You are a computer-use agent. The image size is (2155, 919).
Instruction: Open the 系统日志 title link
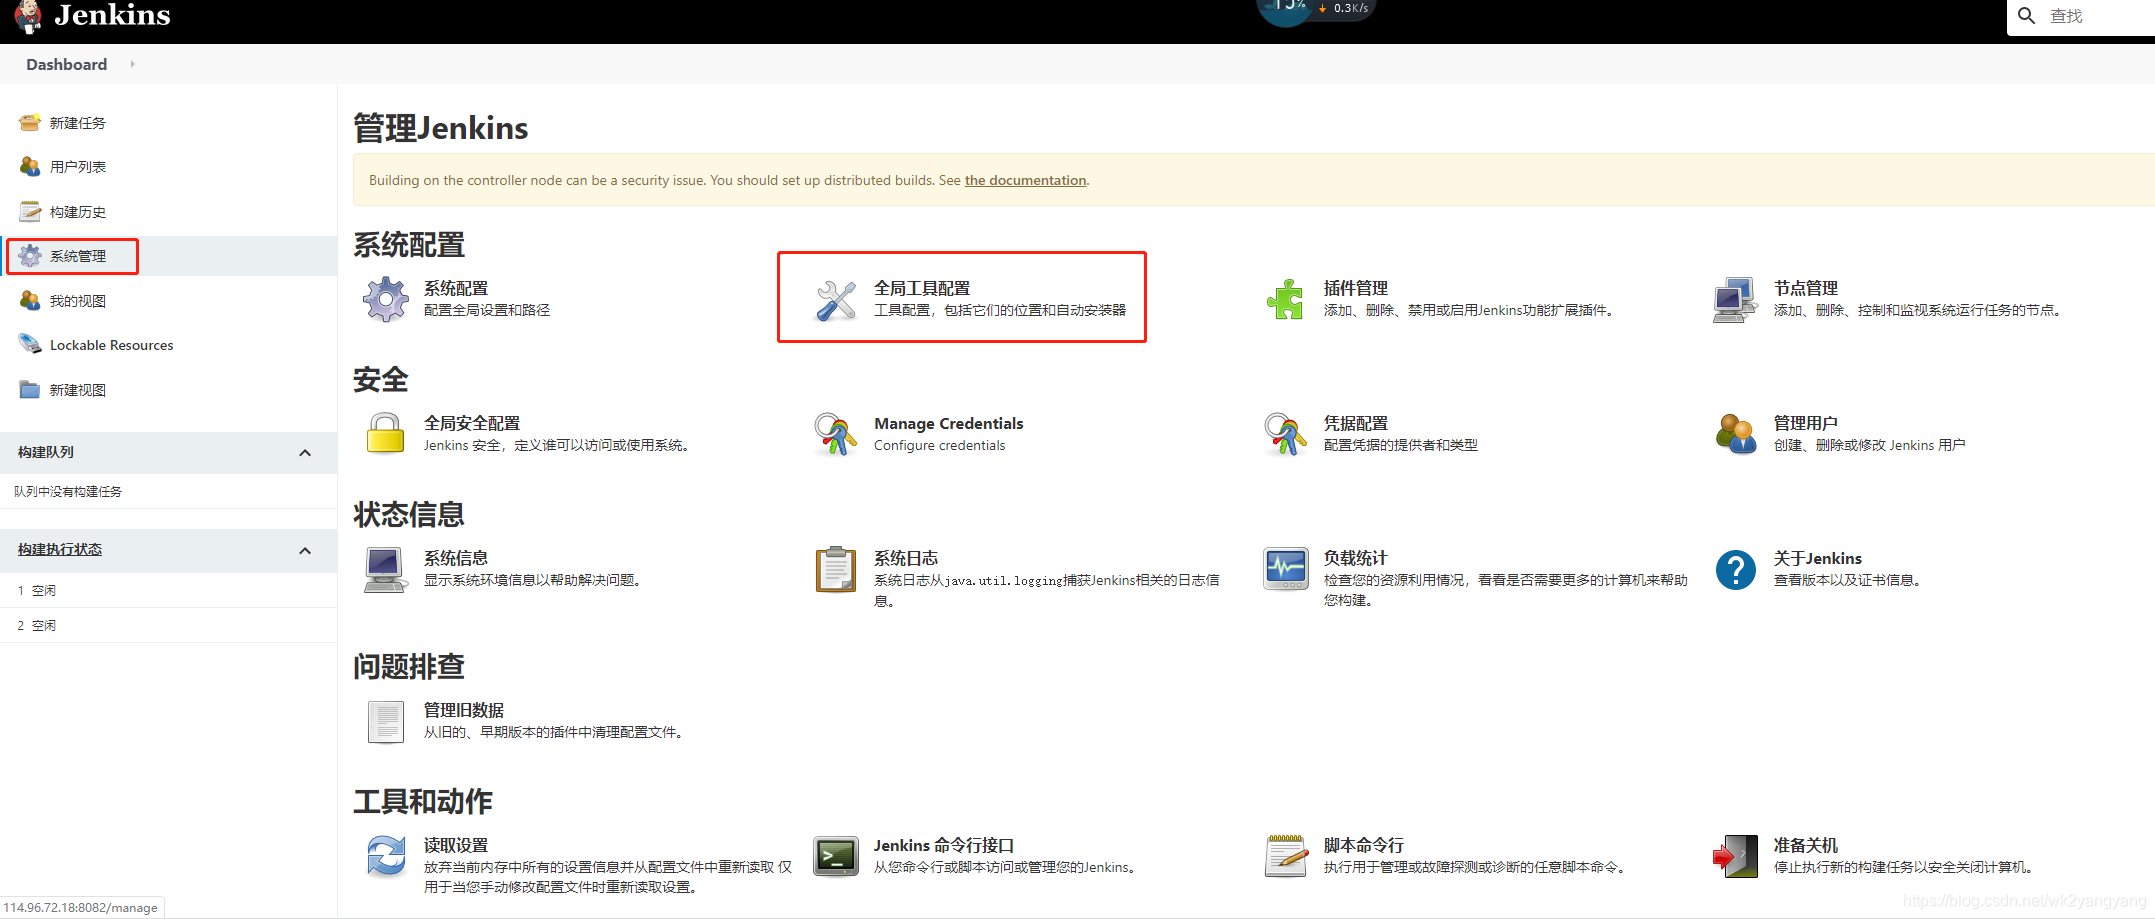905,558
